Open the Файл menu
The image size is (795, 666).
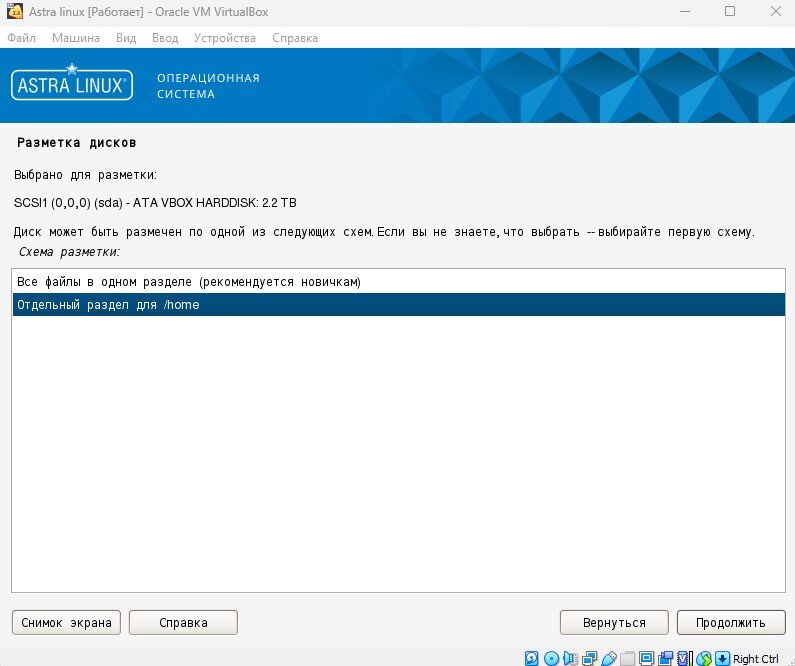pos(21,38)
